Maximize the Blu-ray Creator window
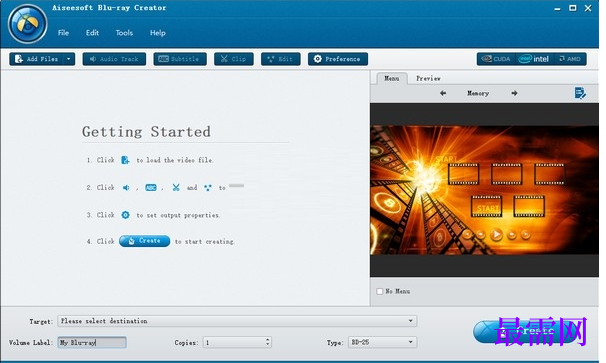The width and height of the screenshot is (606, 363). [572, 8]
